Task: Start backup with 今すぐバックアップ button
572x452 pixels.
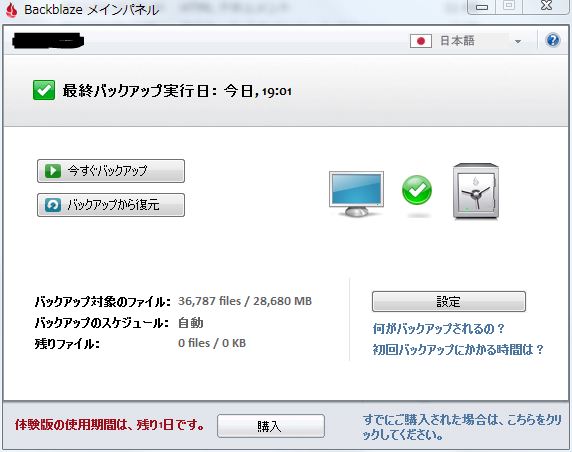Action: (x=111, y=171)
